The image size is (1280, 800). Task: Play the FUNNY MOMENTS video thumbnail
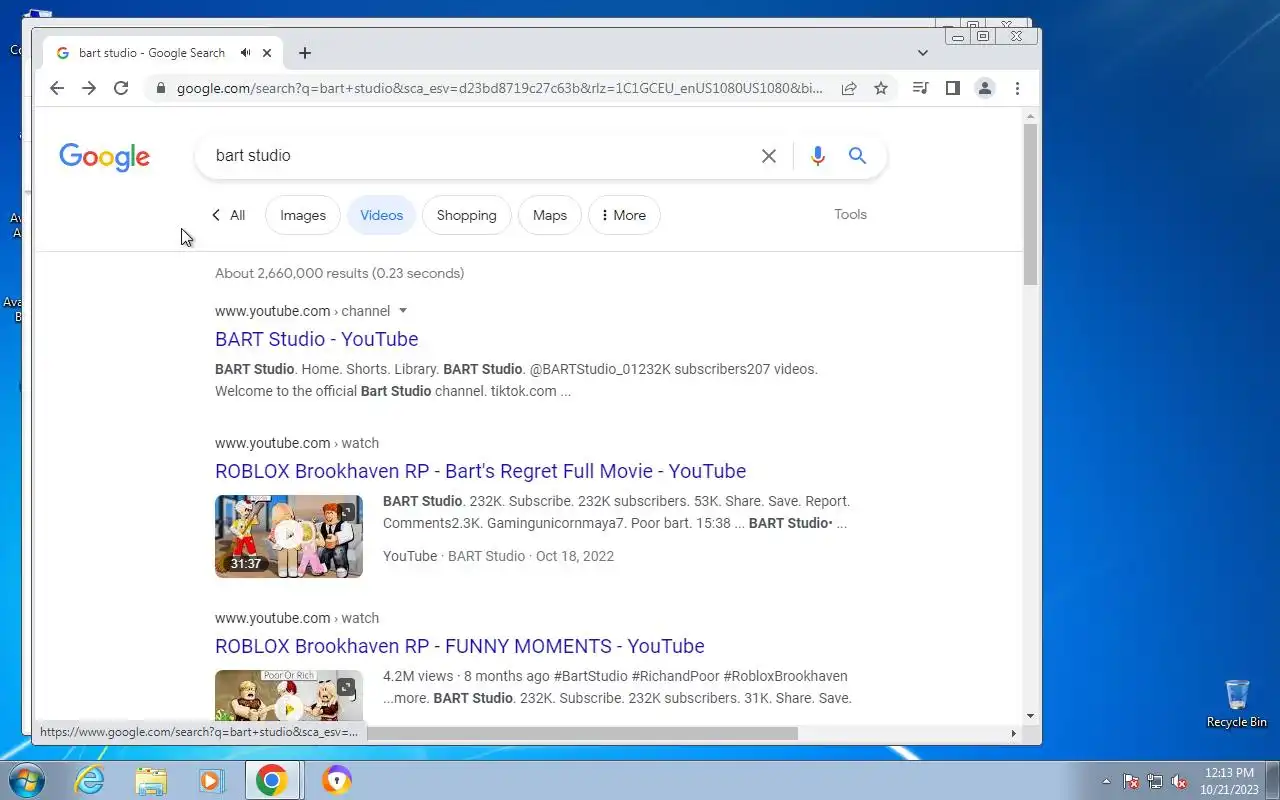pyautogui.click(x=289, y=694)
